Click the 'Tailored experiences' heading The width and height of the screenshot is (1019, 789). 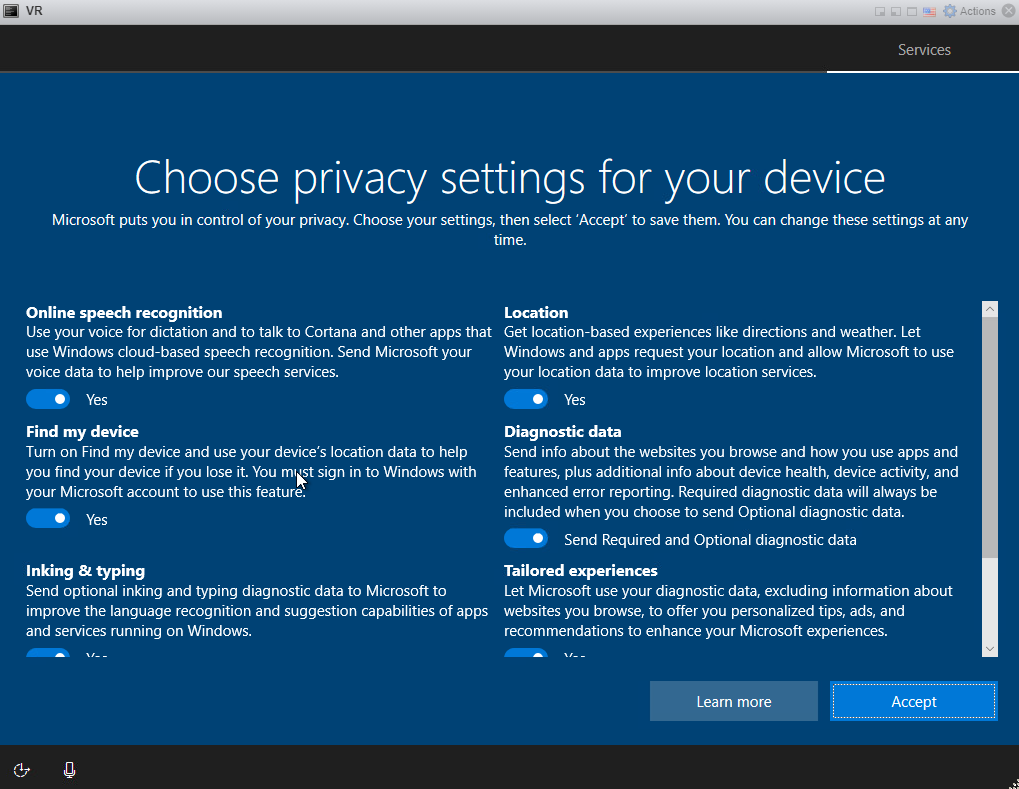click(x=581, y=571)
